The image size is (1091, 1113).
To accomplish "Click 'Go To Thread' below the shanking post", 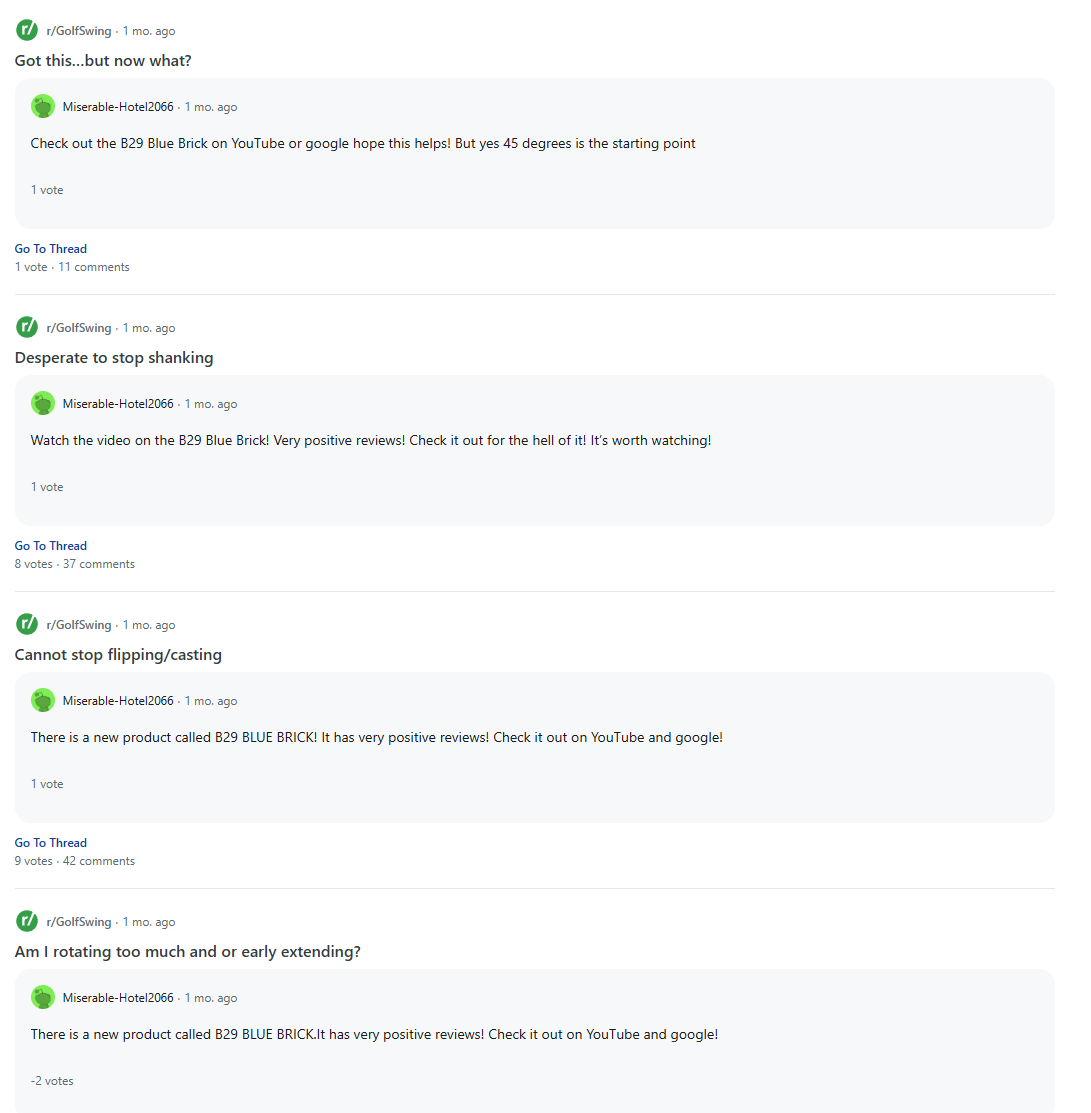I will point(50,545).
